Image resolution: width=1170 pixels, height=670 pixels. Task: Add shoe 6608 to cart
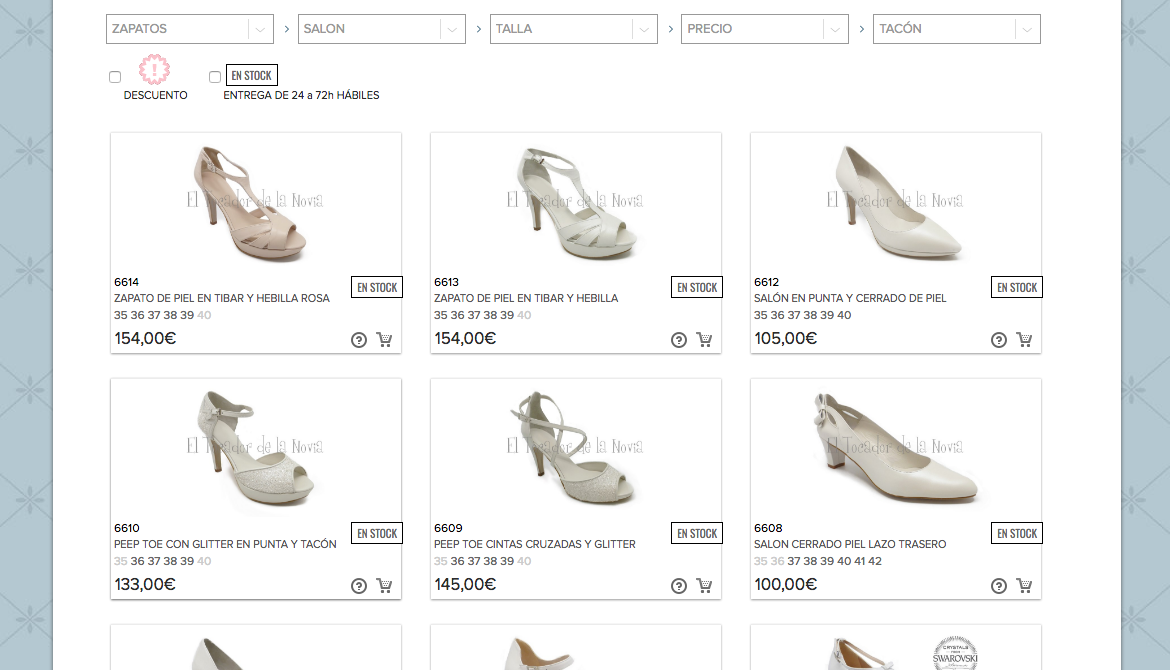click(1024, 586)
